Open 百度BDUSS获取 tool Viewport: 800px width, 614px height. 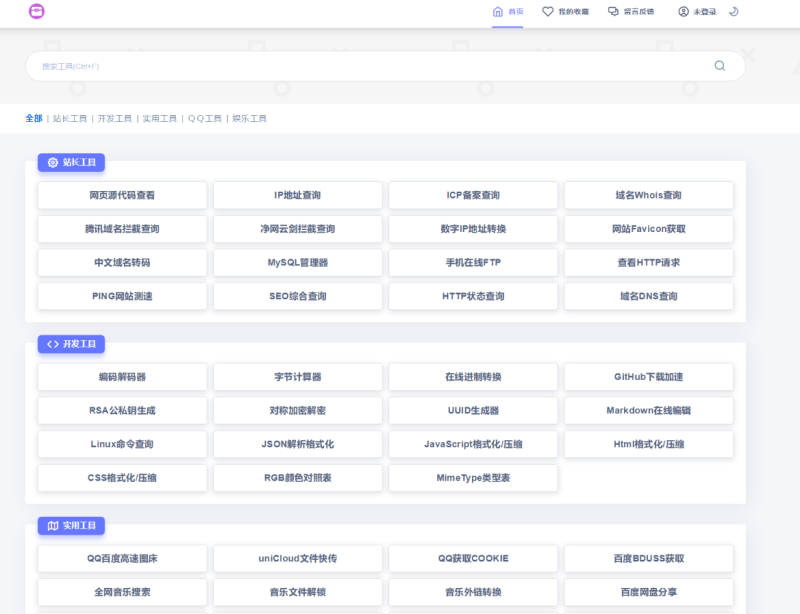pyautogui.click(x=648, y=558)
